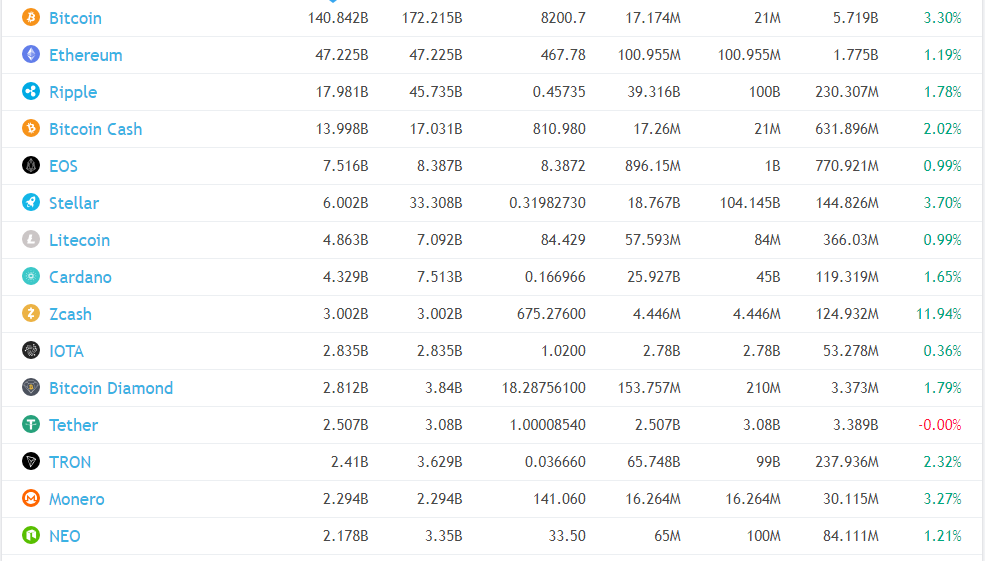Click the sort arrow above market cap
985x561 pixels.
[333, 2]
